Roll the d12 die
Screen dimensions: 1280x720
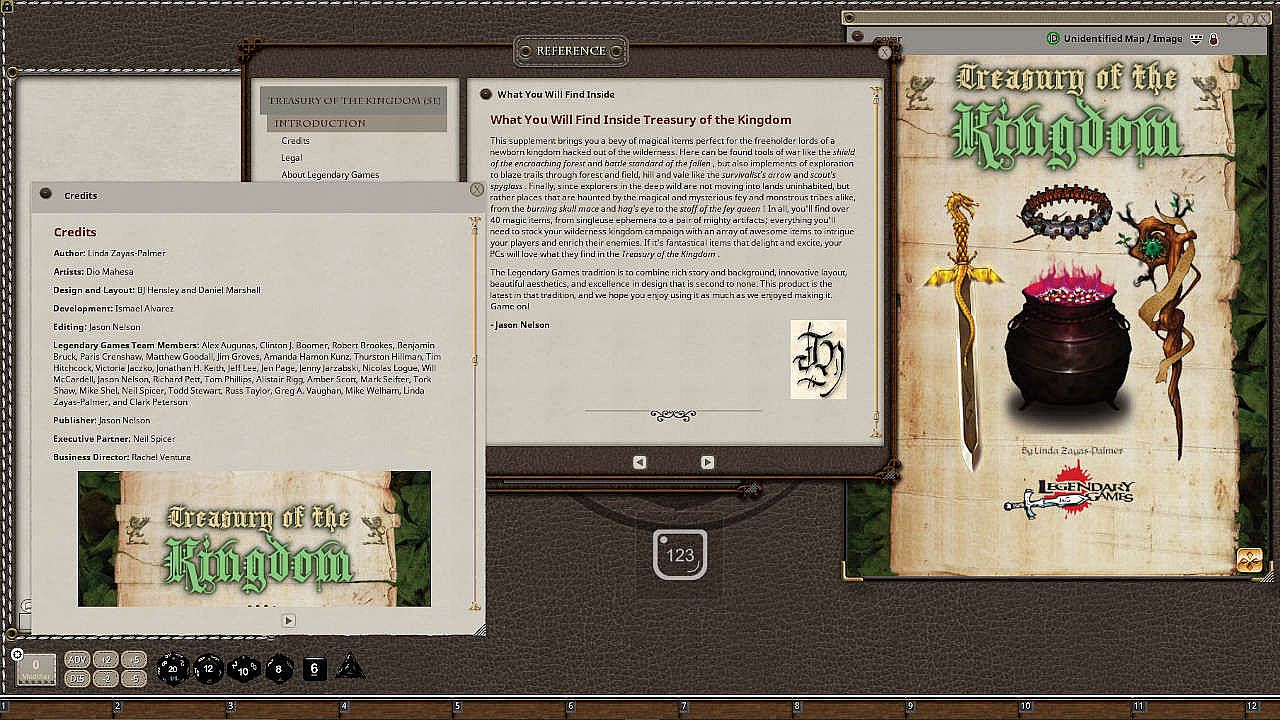(208, 668)
